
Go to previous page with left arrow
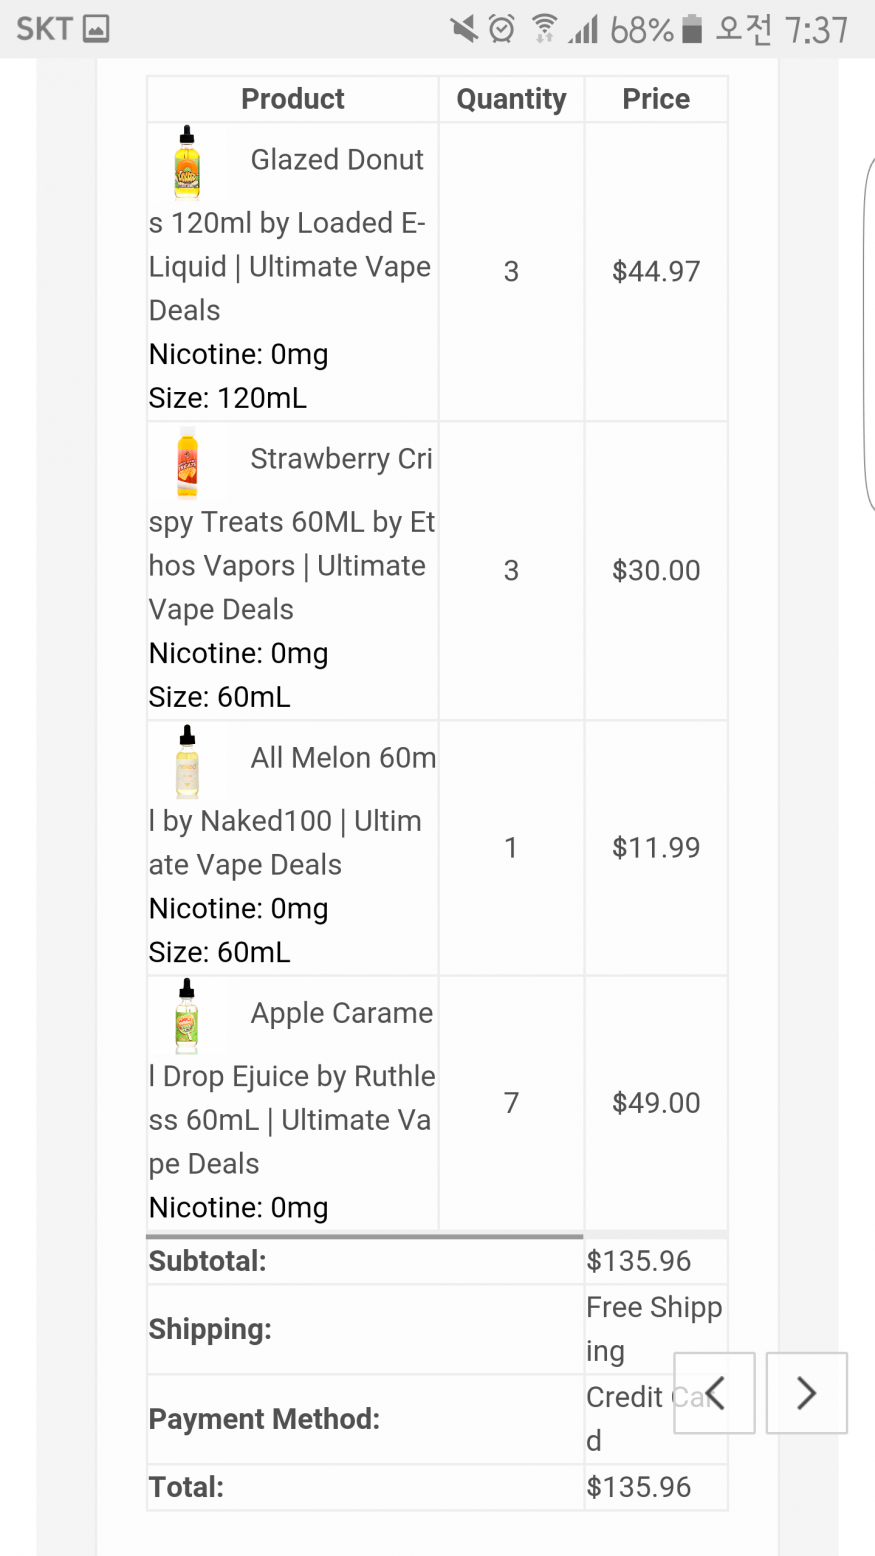click(x=714, y=1393)
